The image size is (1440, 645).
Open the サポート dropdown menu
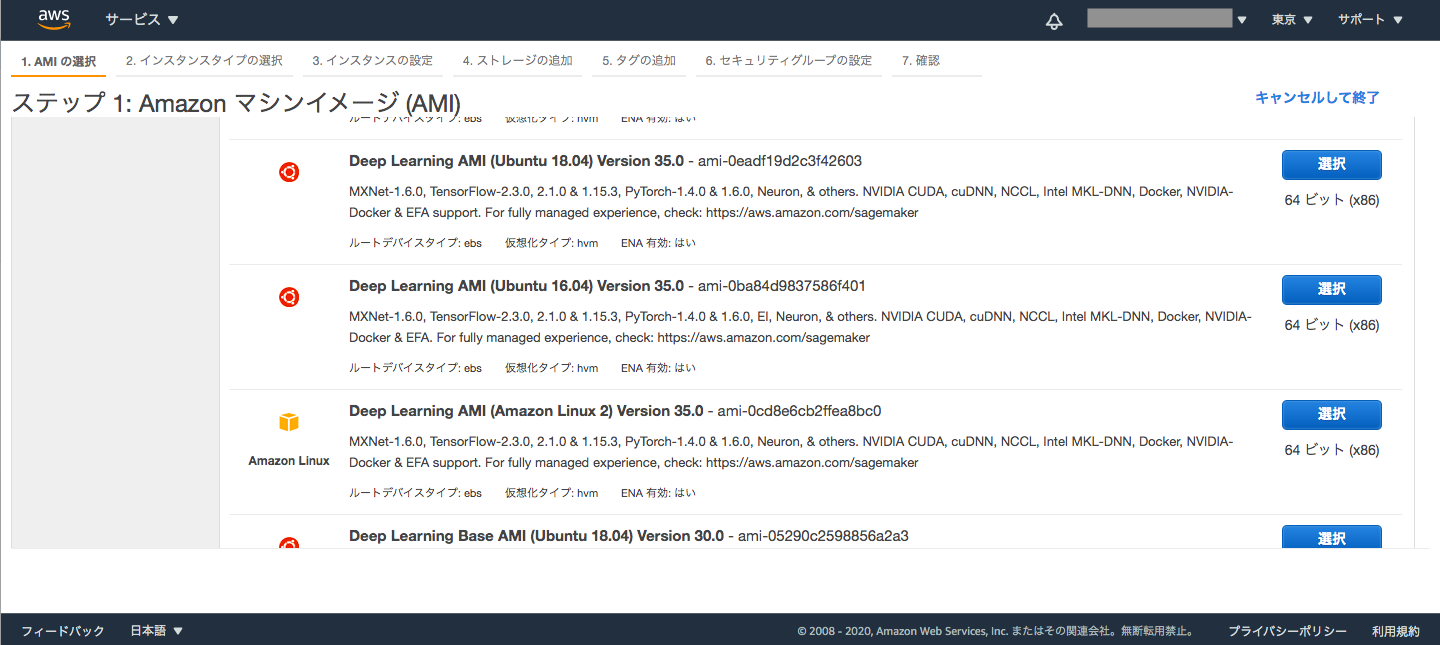tap(1370, 20)
